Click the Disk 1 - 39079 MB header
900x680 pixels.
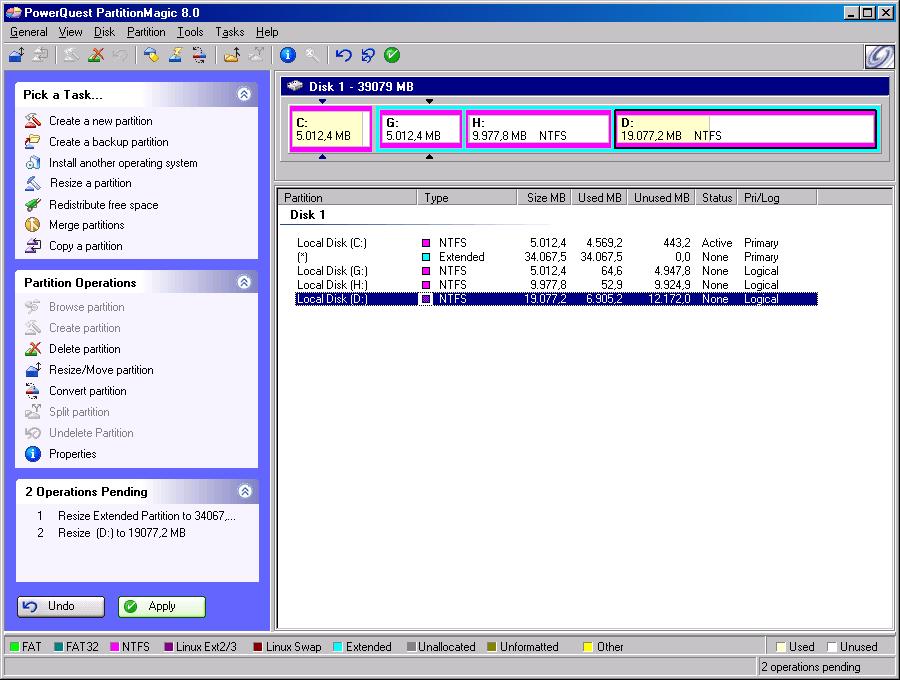click(585, 87)
